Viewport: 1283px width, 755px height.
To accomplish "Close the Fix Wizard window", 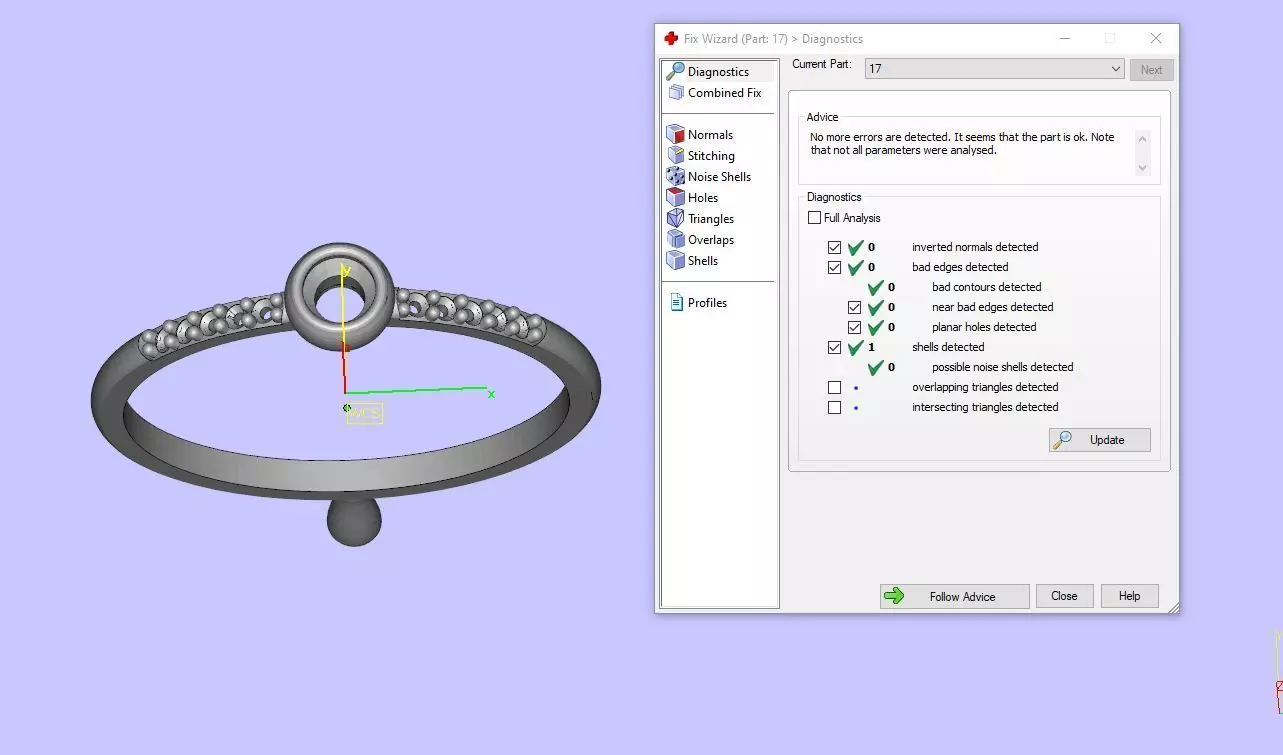I will 1156,38.
